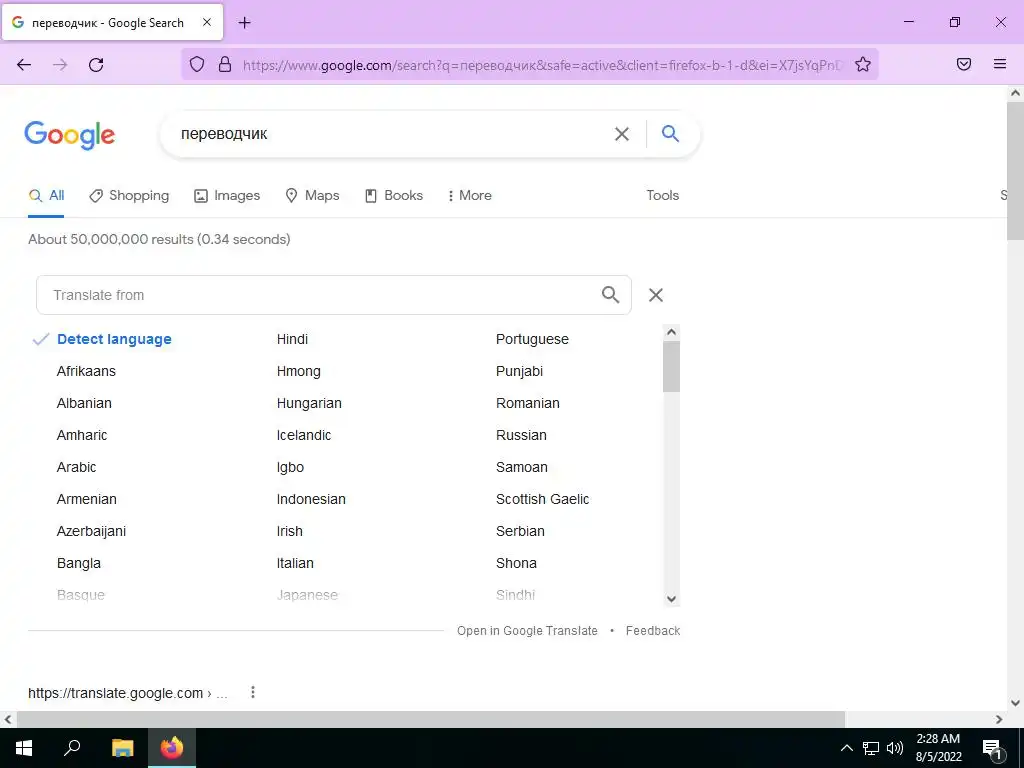Select Detect language option
Viewport: 1024px width, 768px height.
tap(114, 339)
